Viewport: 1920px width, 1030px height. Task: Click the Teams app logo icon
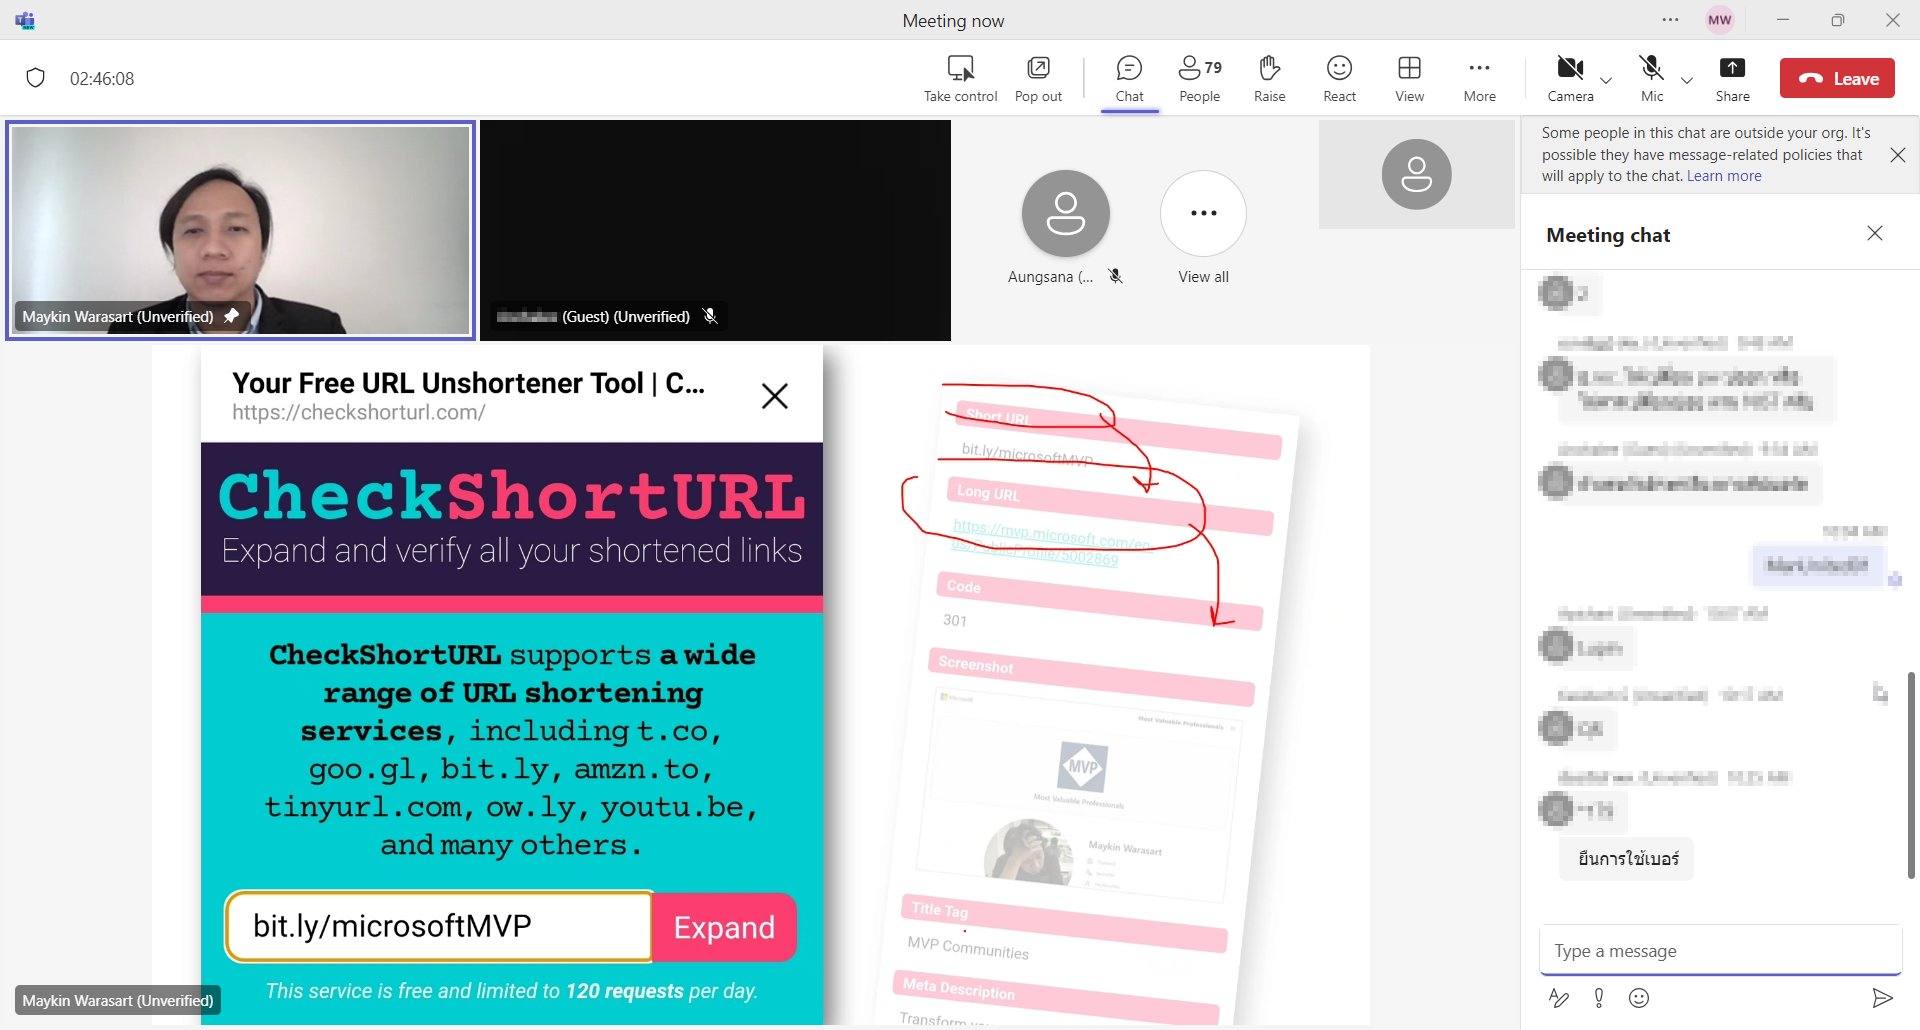click(25, 20)
